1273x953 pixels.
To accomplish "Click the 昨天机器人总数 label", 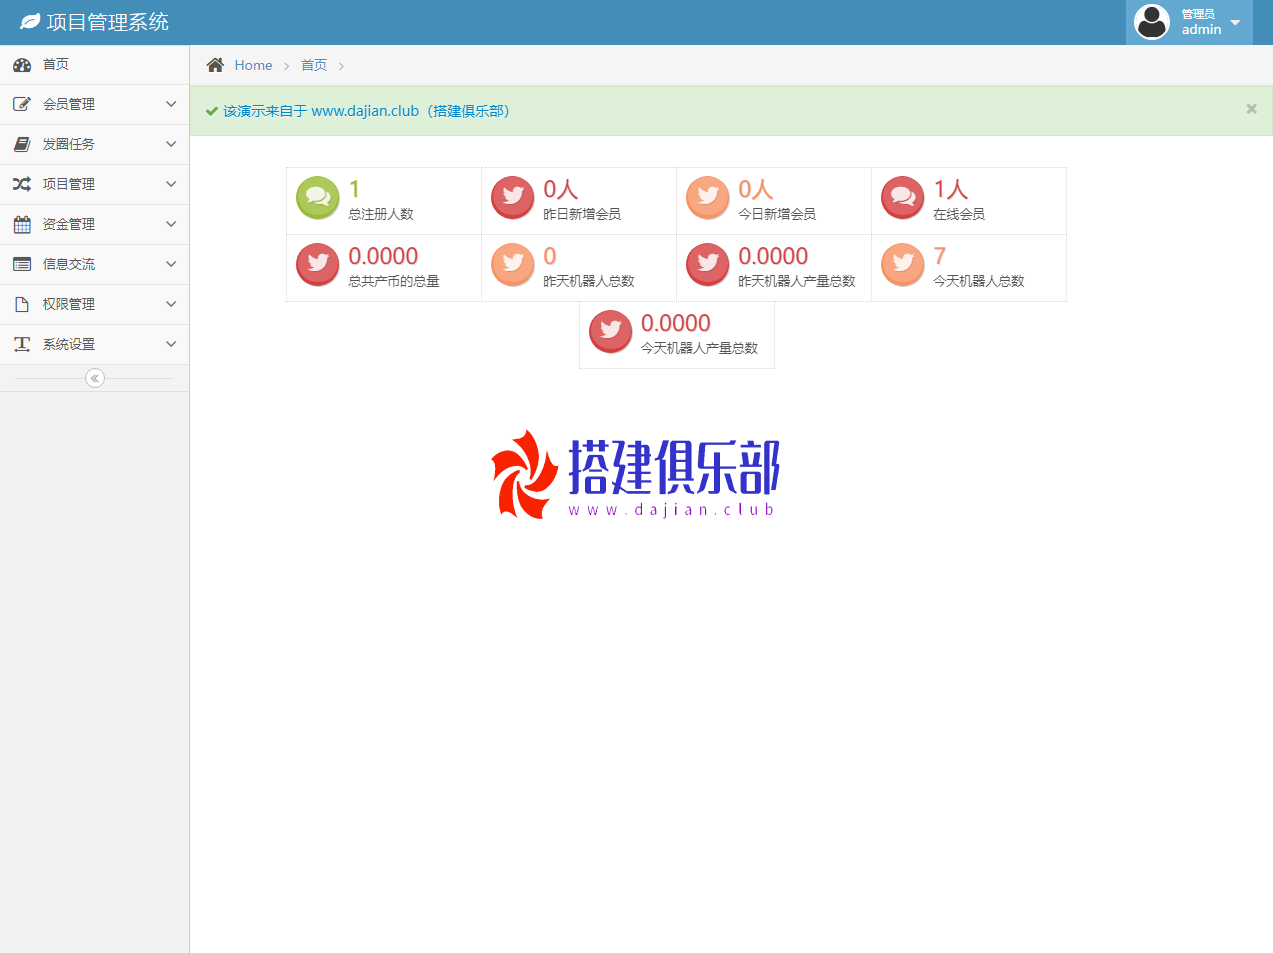I will (589, 281).
